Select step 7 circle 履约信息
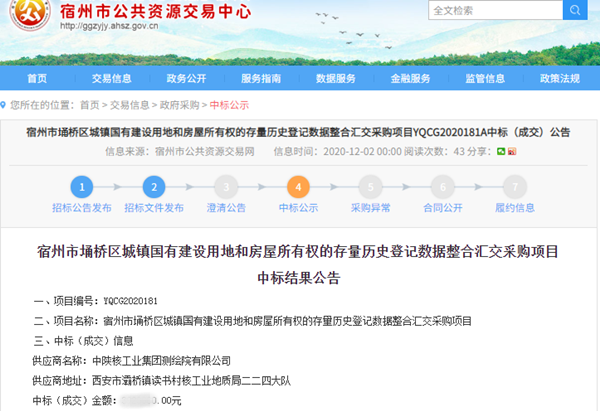600x411 pixels. [513, 186]
